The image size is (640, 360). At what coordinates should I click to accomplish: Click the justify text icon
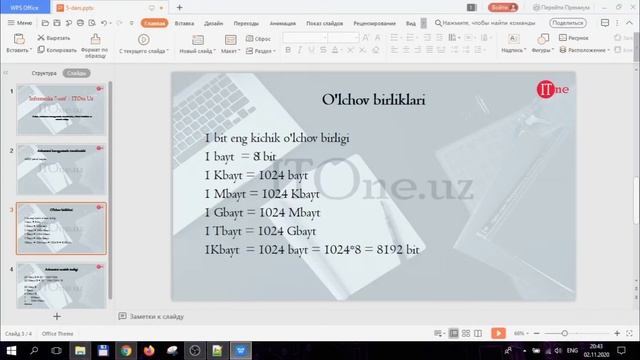click(x=429, y=50)
